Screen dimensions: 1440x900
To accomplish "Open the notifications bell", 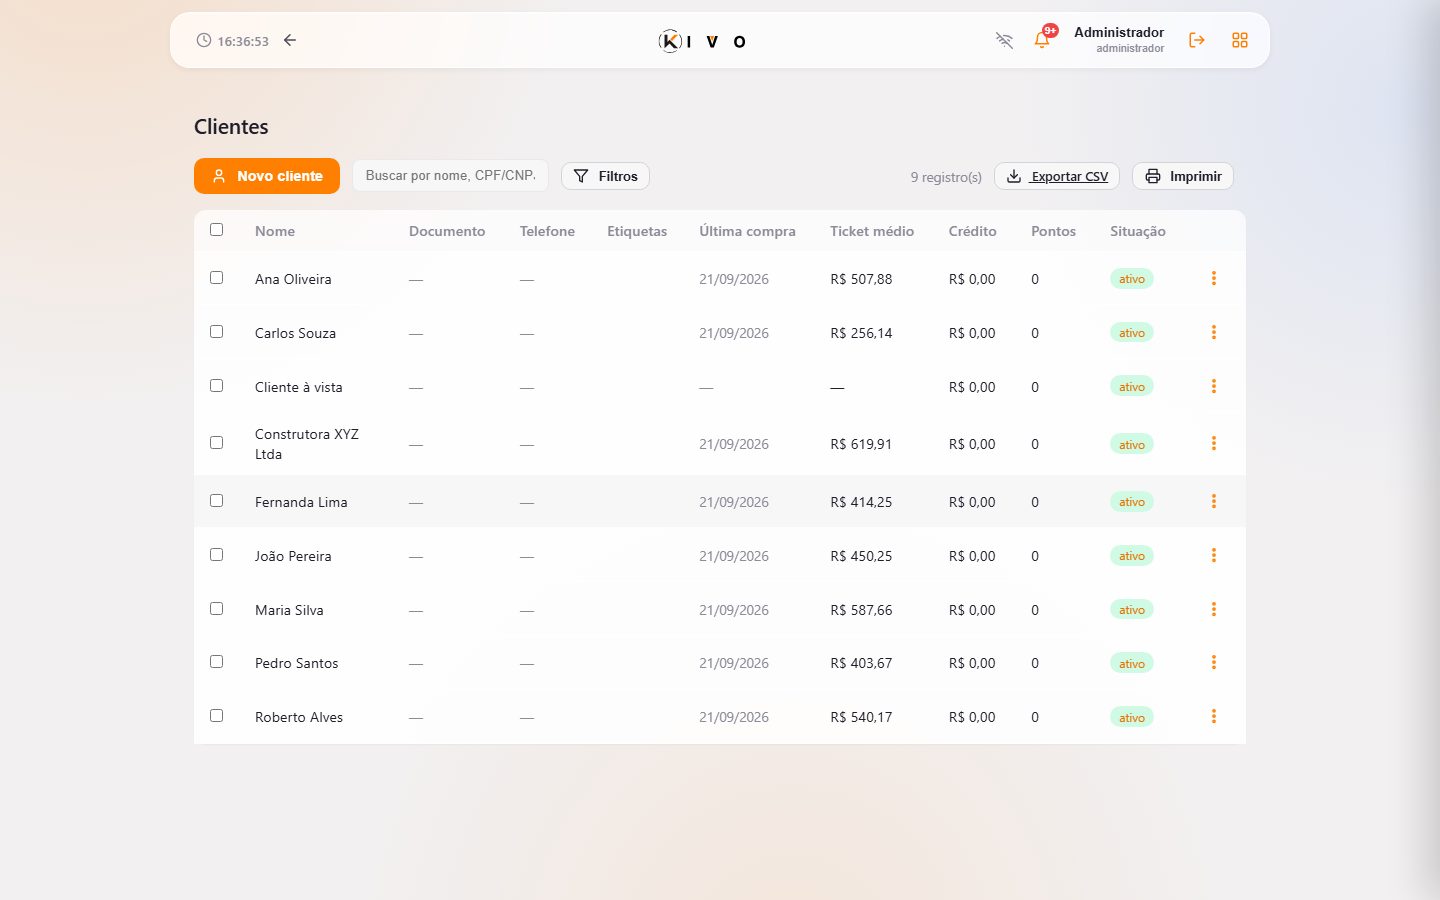I will (1042, 40).
